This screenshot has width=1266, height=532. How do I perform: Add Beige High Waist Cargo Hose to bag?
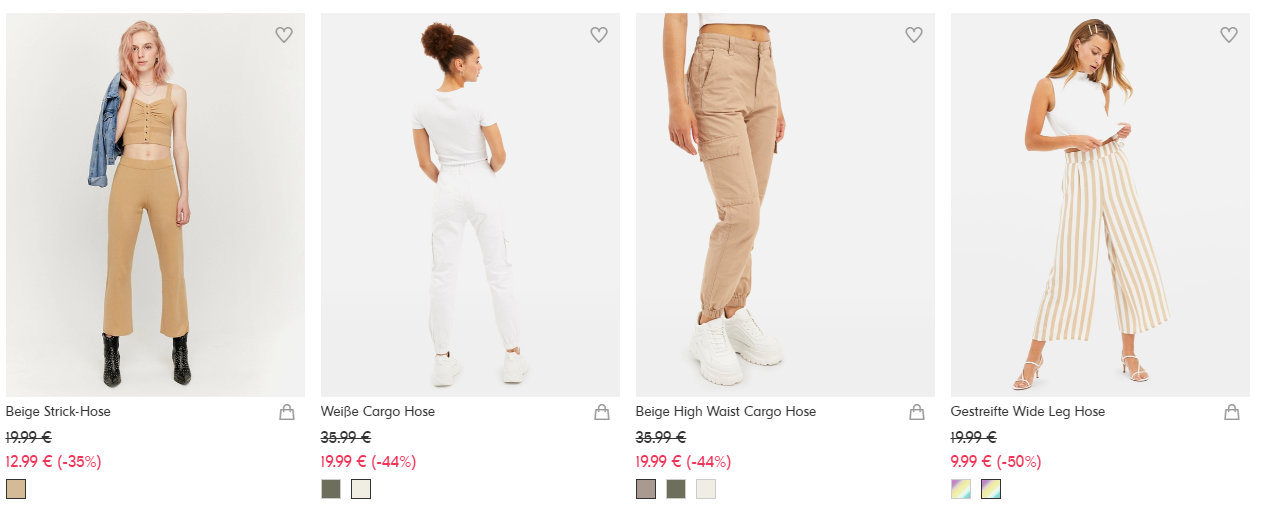point(917,412)
